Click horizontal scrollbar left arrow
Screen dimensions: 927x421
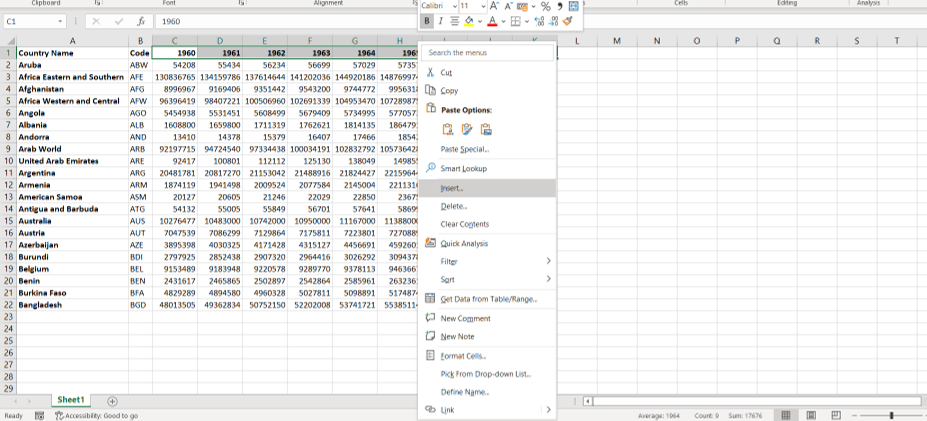click(588, 401)
